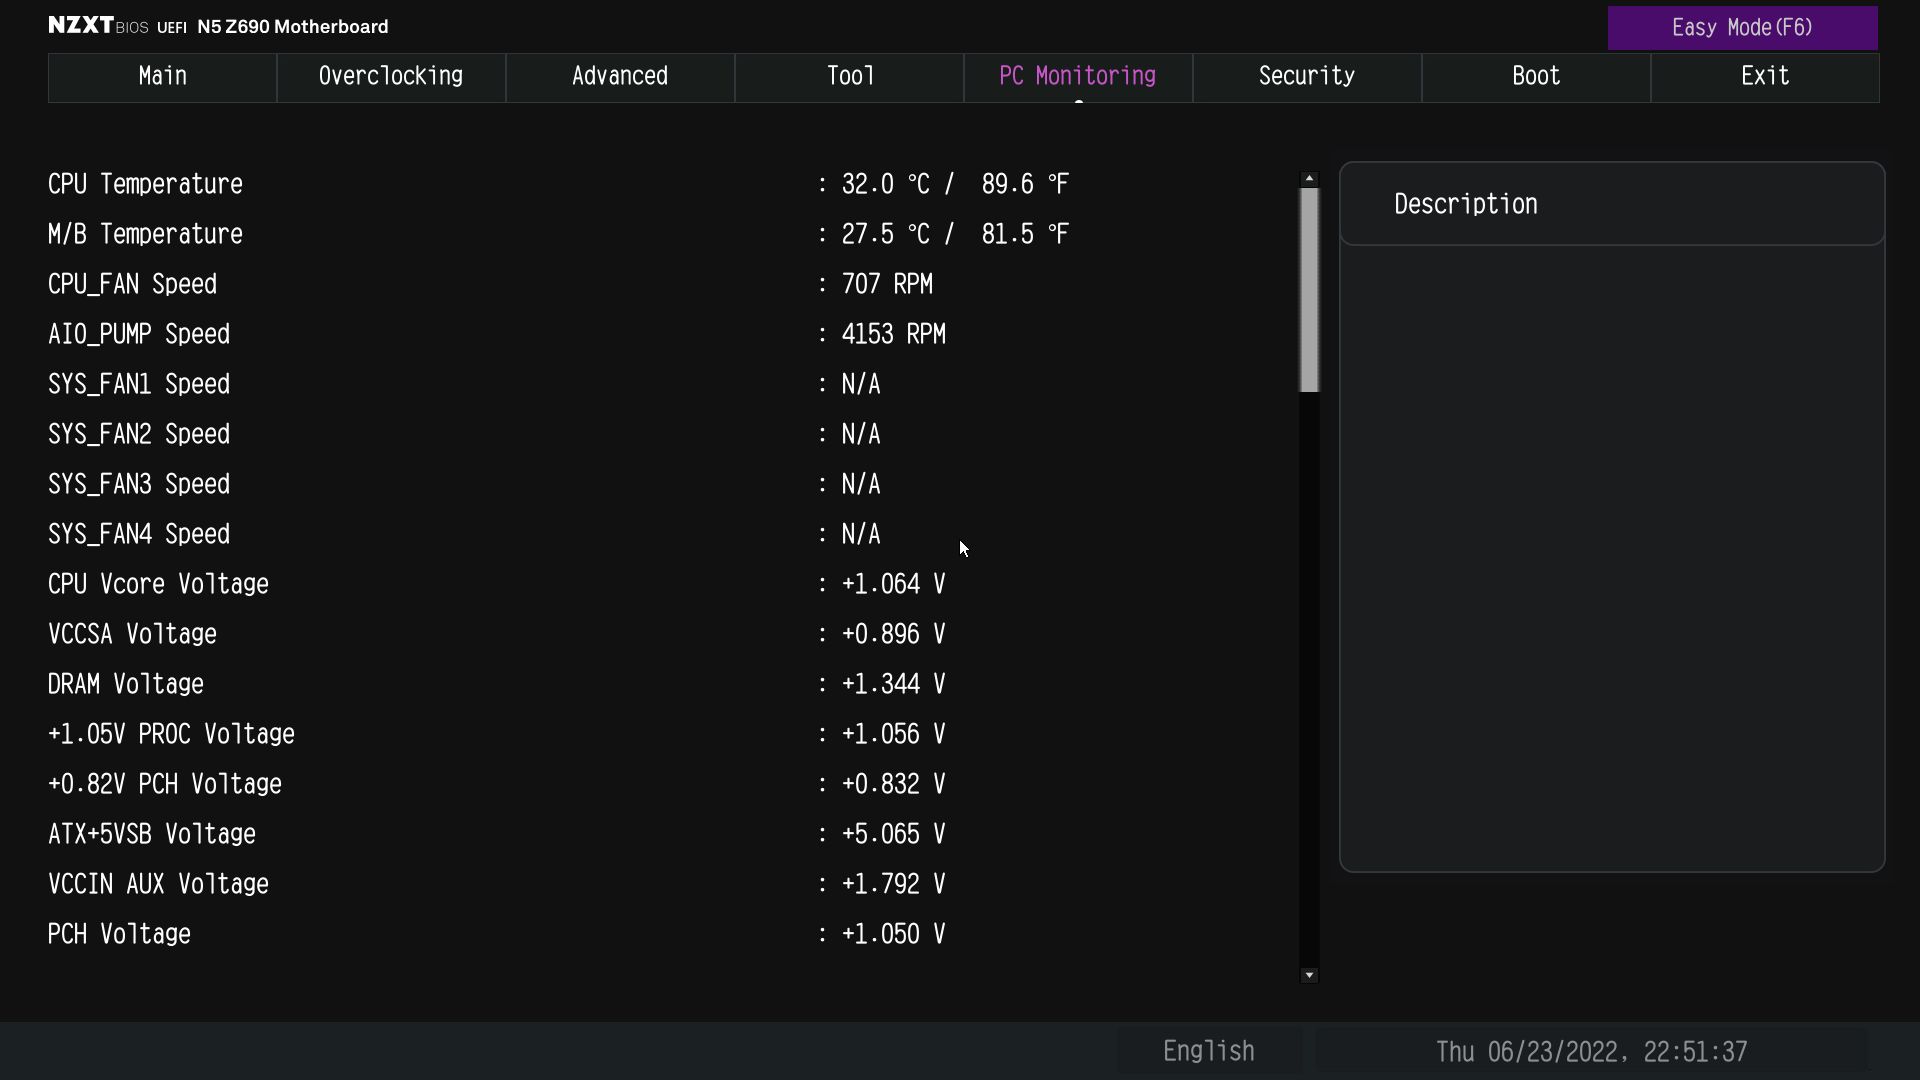
Task: Open the Exit tab
Action: click(1765, 77)
